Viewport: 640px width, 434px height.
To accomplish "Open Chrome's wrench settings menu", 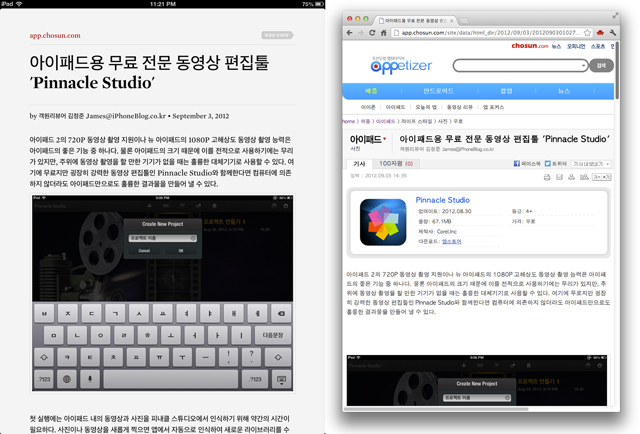I will pyautogui.click(x=612, y=33).
